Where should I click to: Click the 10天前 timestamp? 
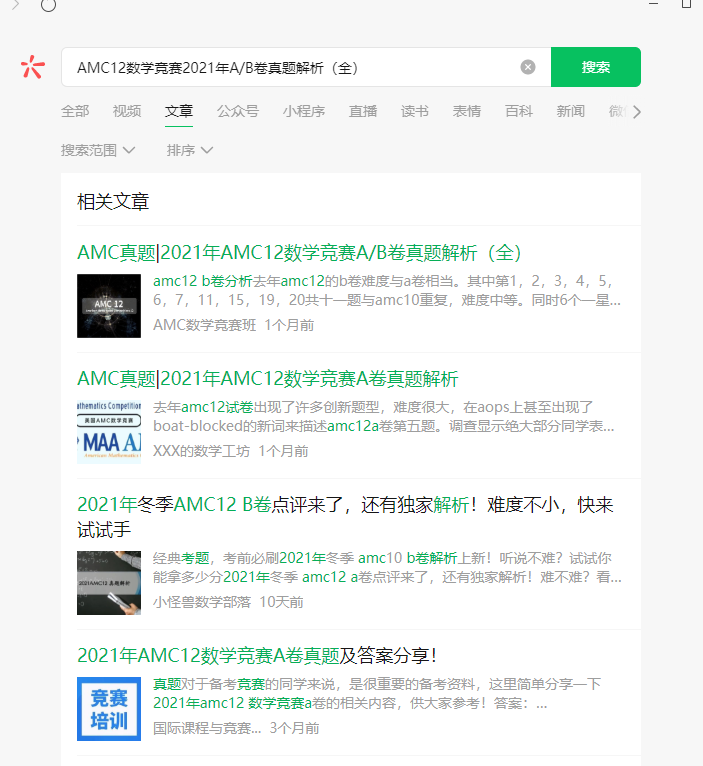pos(281,602)
